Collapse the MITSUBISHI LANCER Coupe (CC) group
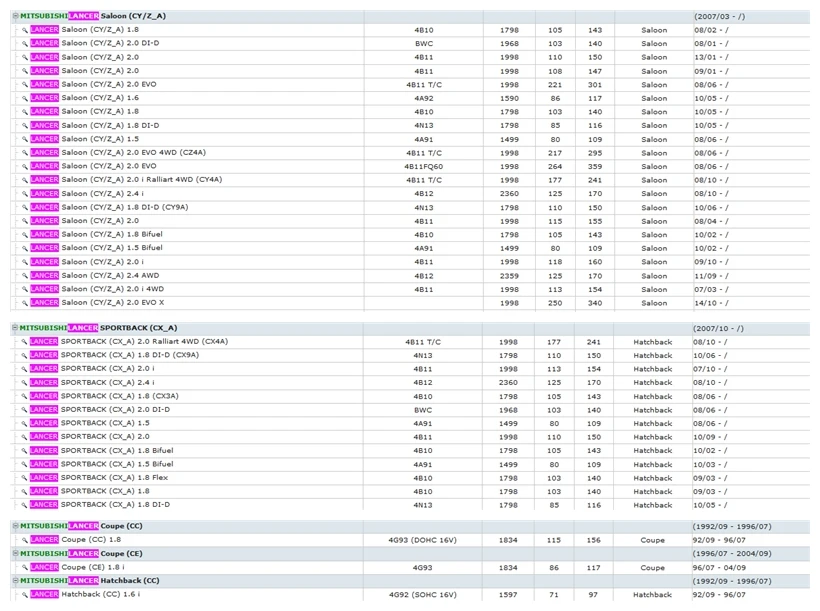 pyautogui.click(x=16, y=526)
